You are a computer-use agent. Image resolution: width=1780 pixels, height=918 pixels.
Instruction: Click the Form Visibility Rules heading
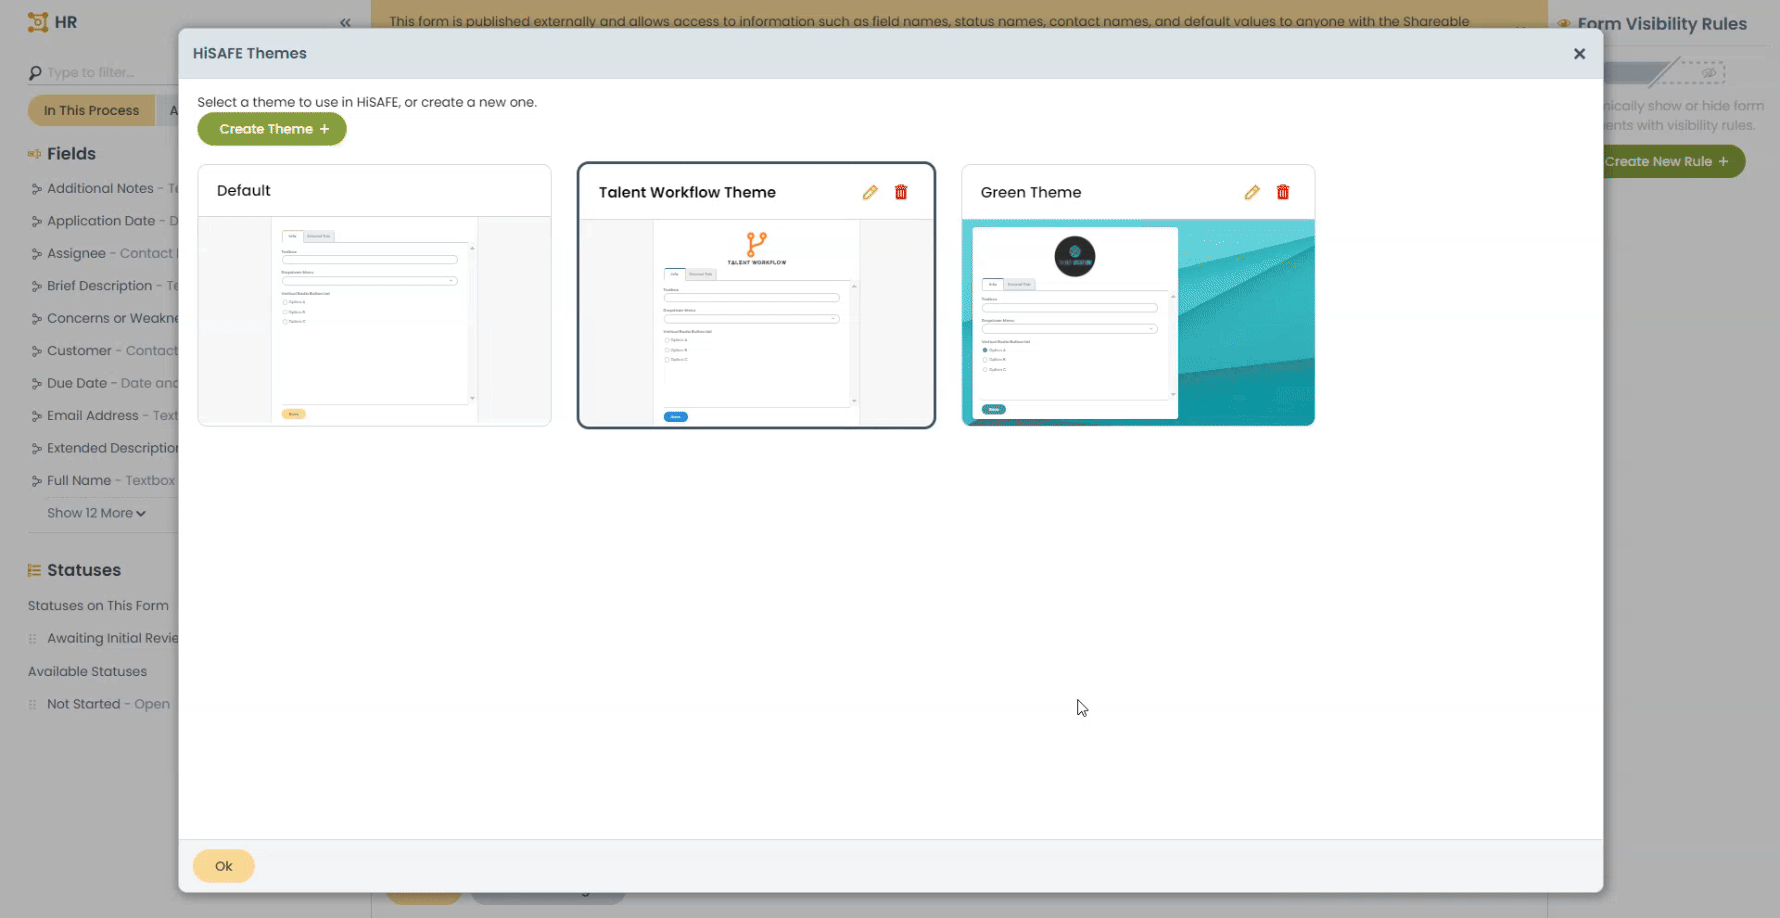(x=1662, y=24)
